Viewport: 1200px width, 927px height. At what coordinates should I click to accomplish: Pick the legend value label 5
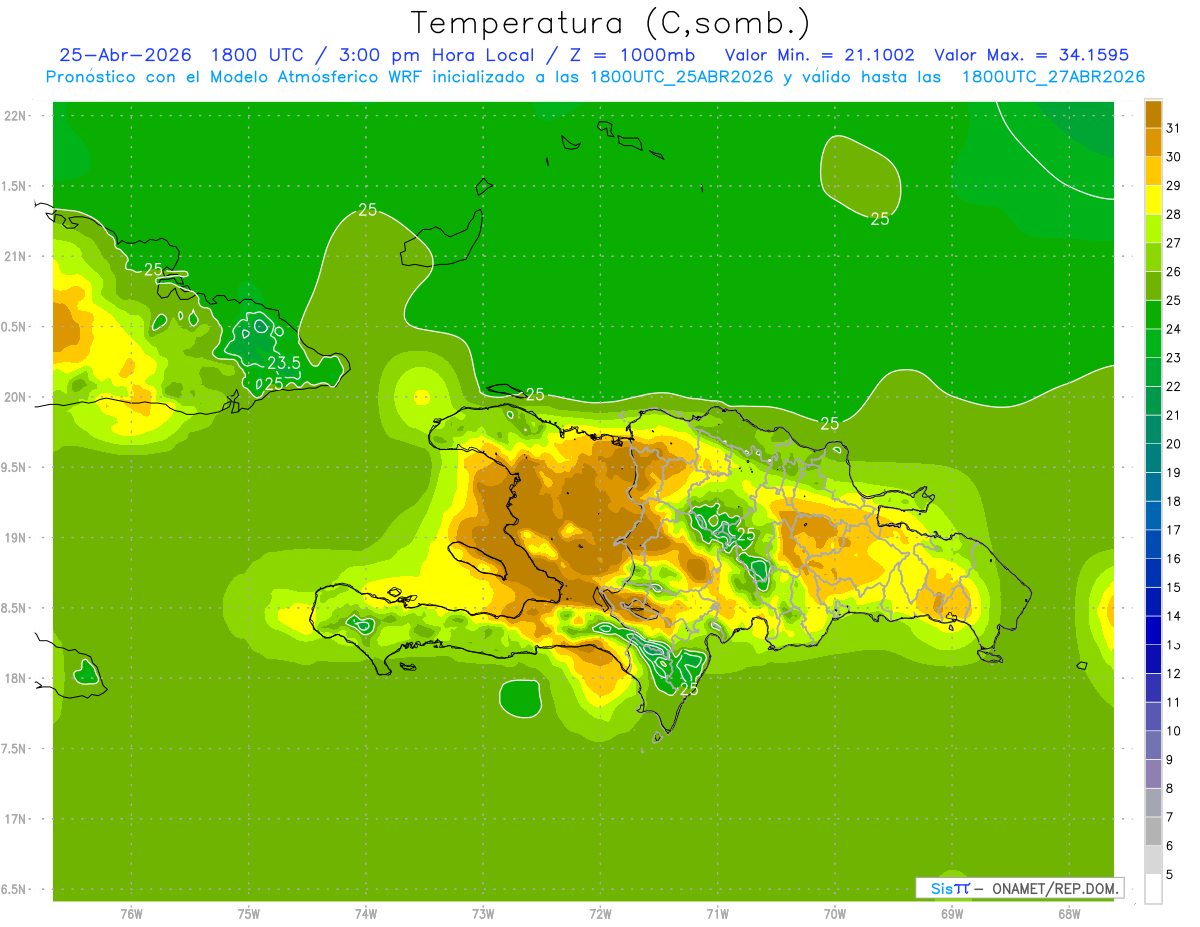coord(1169,874)
